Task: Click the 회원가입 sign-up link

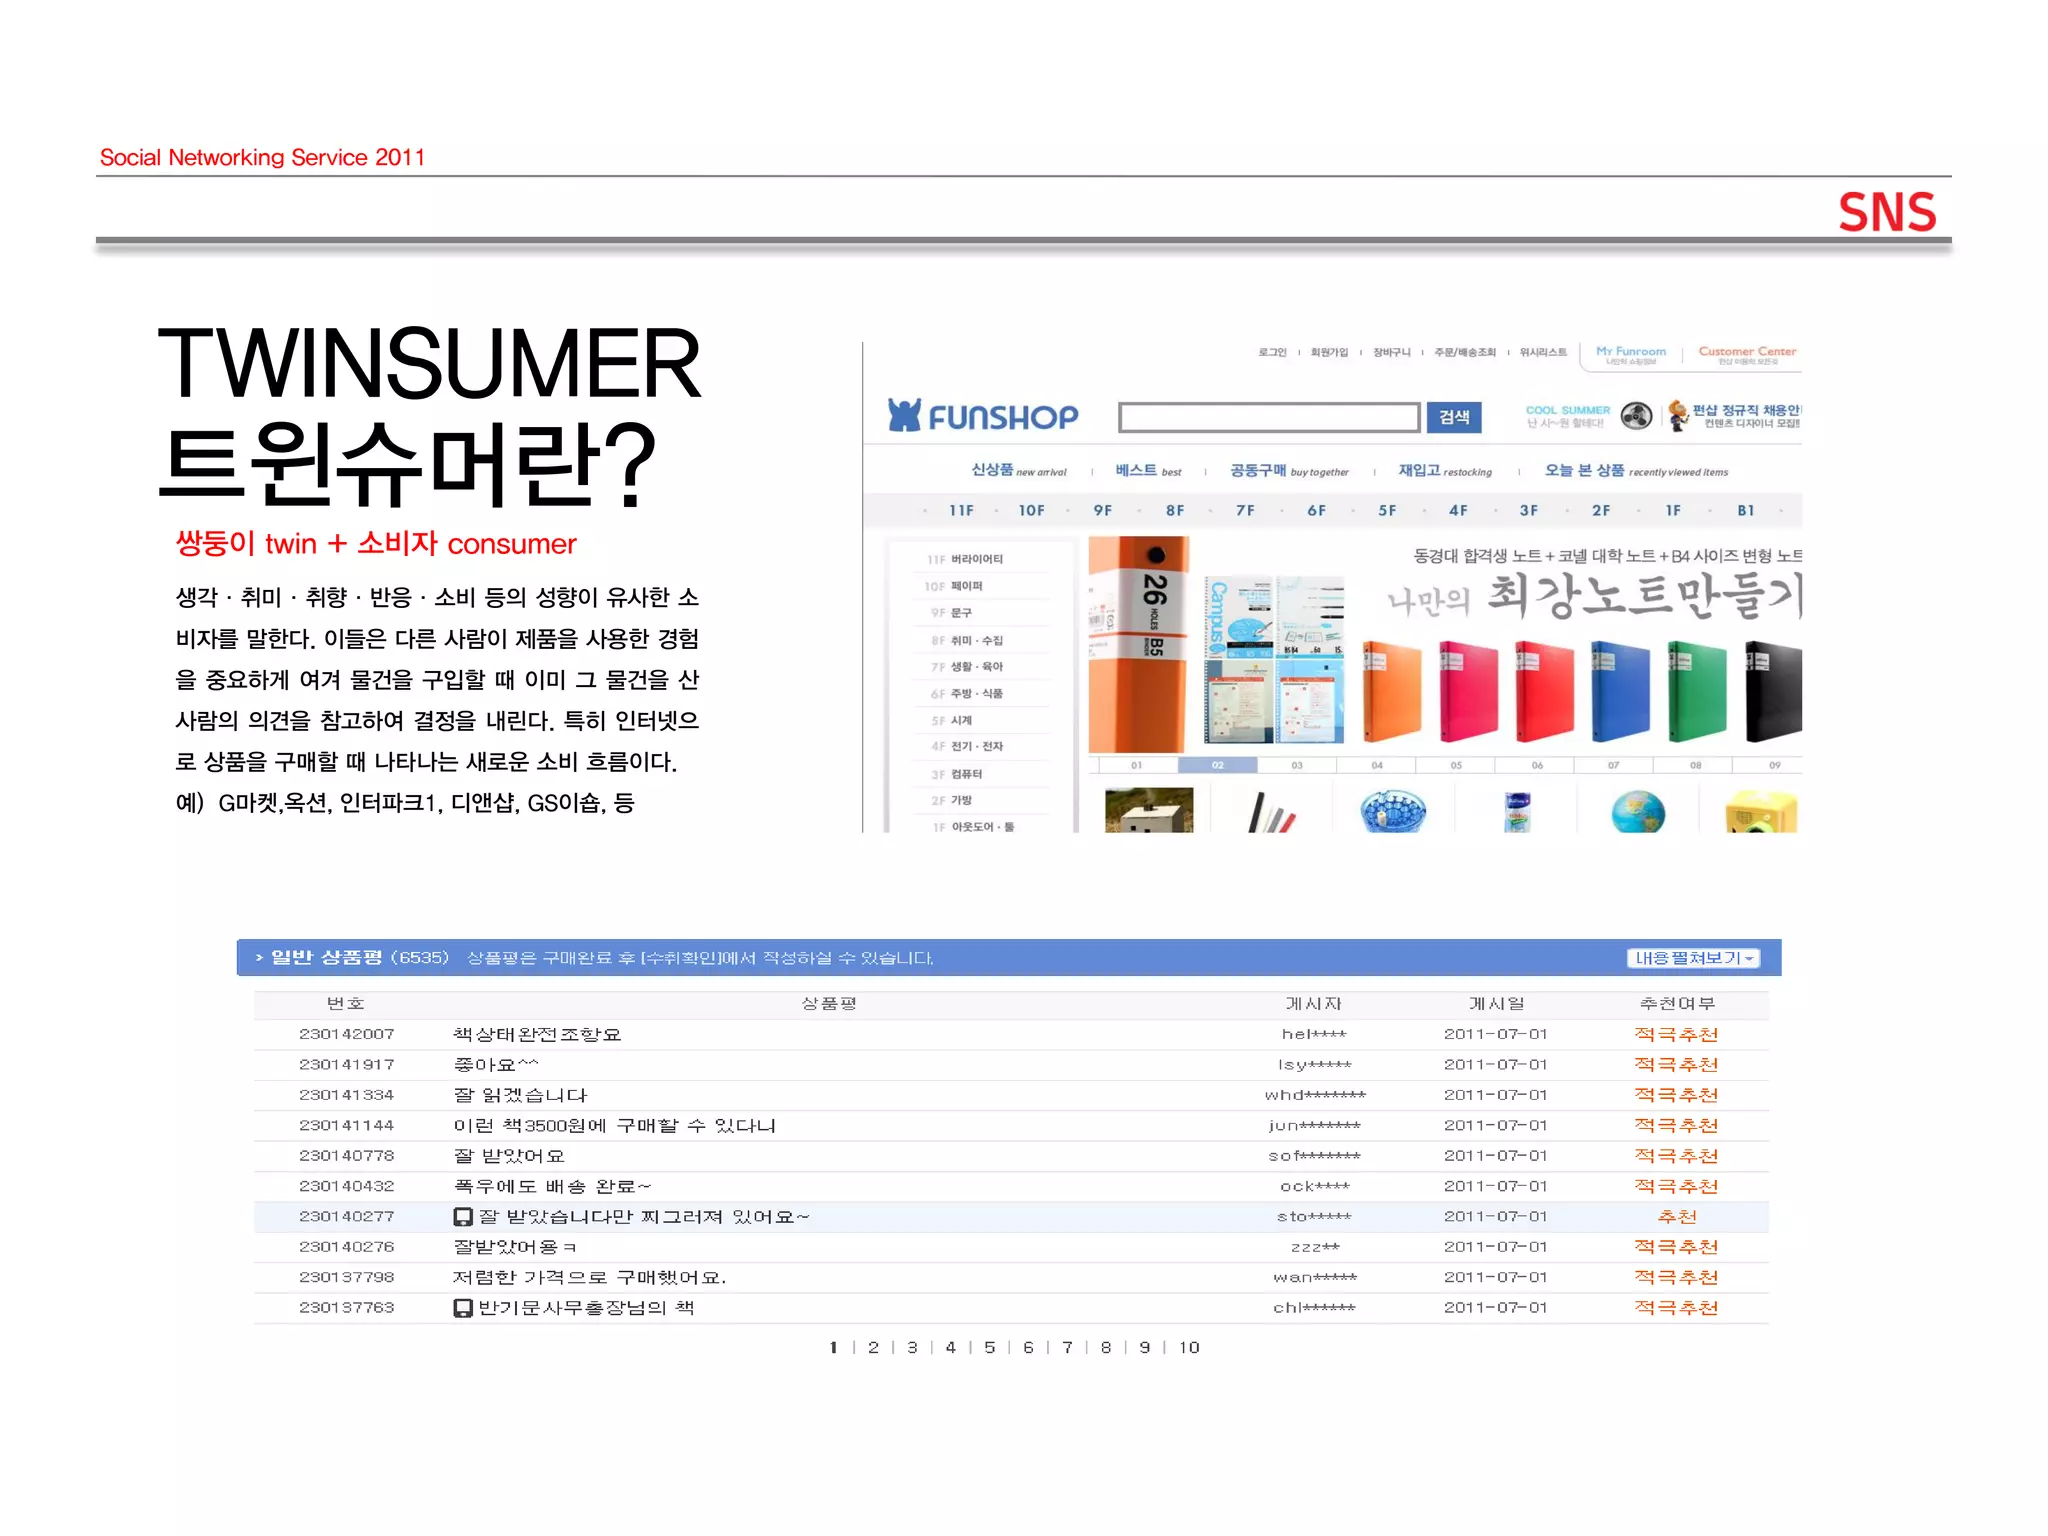Action: [1329, 352]
